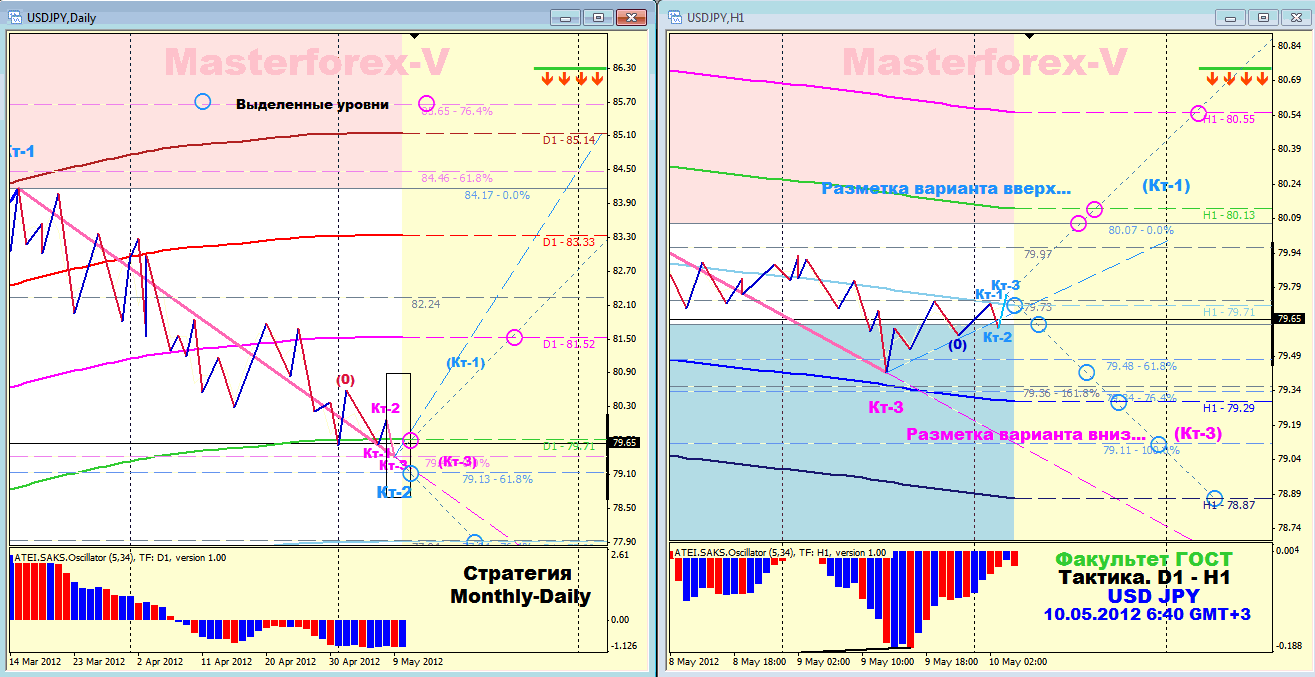This screenshot has width=1315, height=677.
Task: Click the '(Кт-1)' label in the Daily chart
Action: point(465,363)
